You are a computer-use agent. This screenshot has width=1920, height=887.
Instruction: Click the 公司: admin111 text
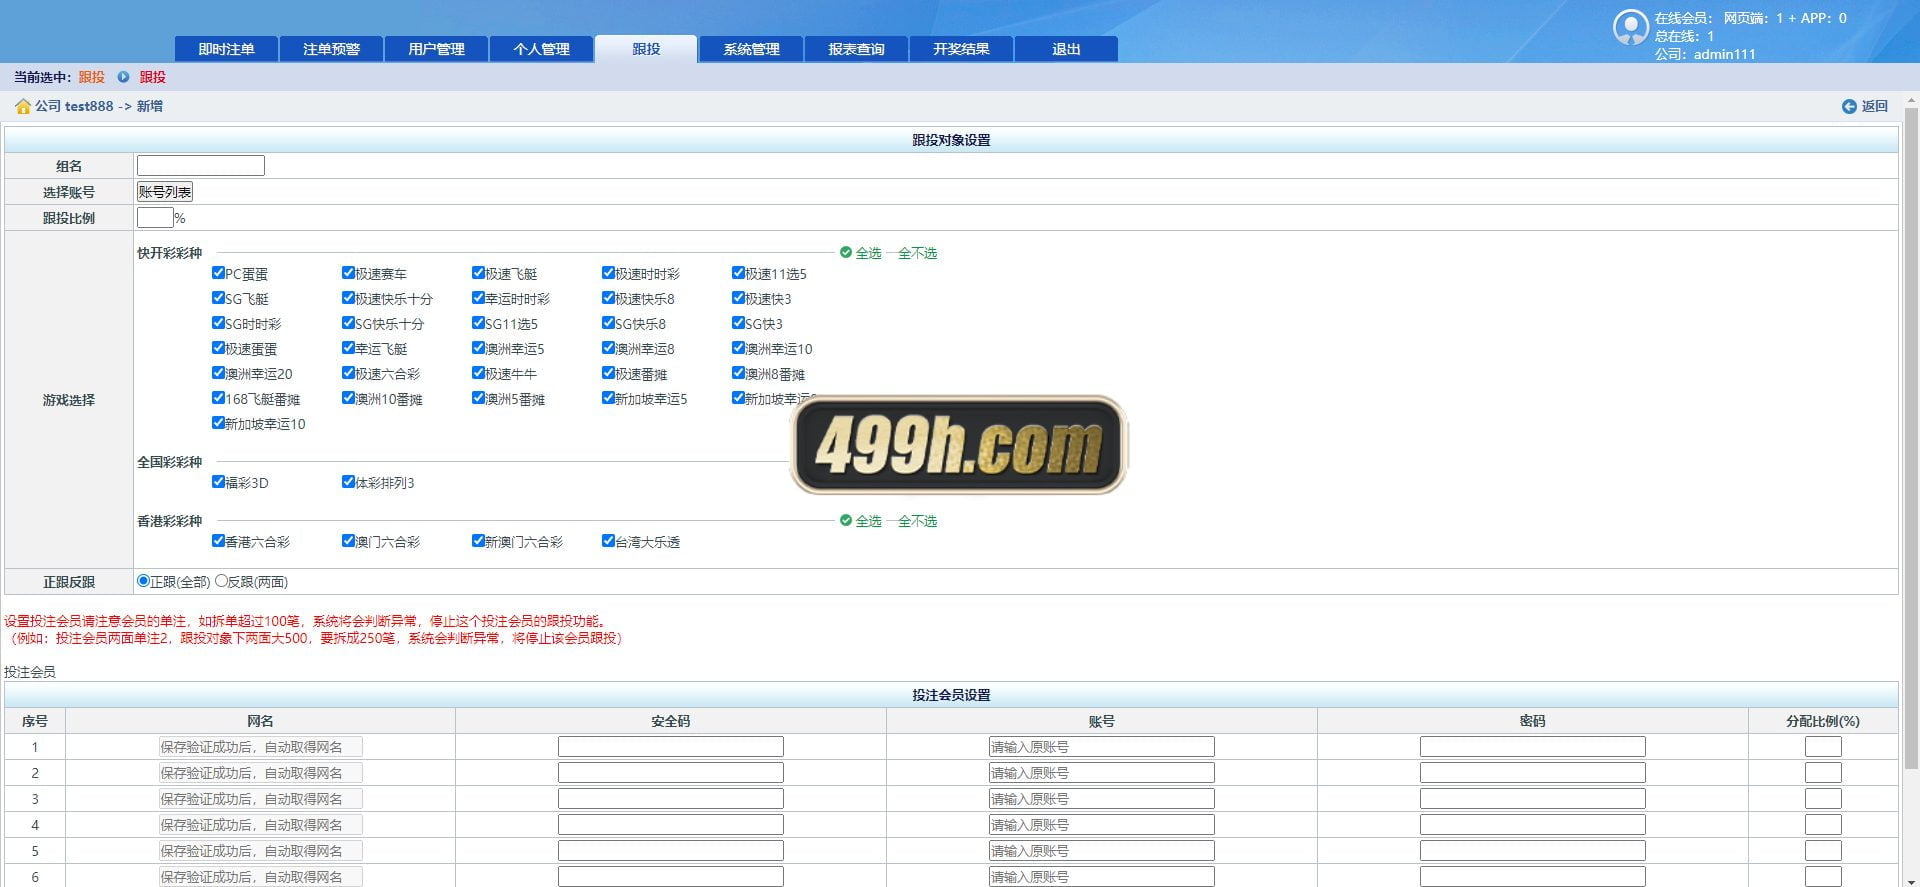point(1704,54)
